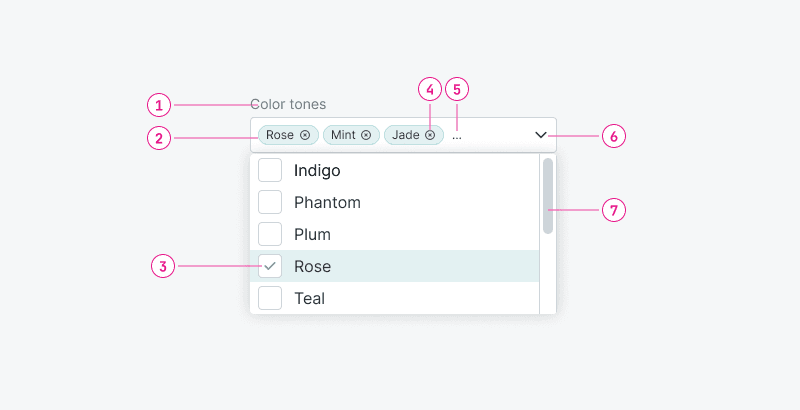Remove the Rose tag via its x icon

305,135
